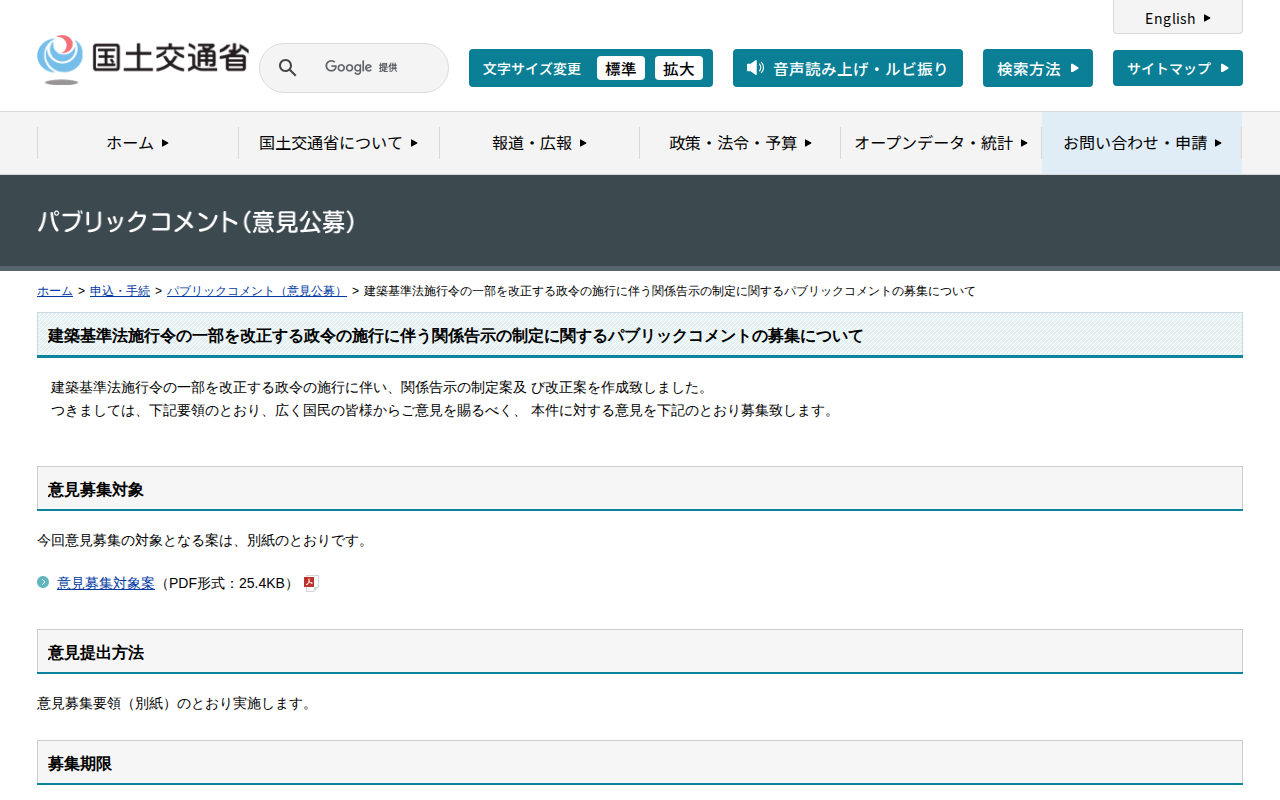
Task: Open the お問い合わせ・申請 menu item
Action: pyautogui.click(x=1141, y=143)
